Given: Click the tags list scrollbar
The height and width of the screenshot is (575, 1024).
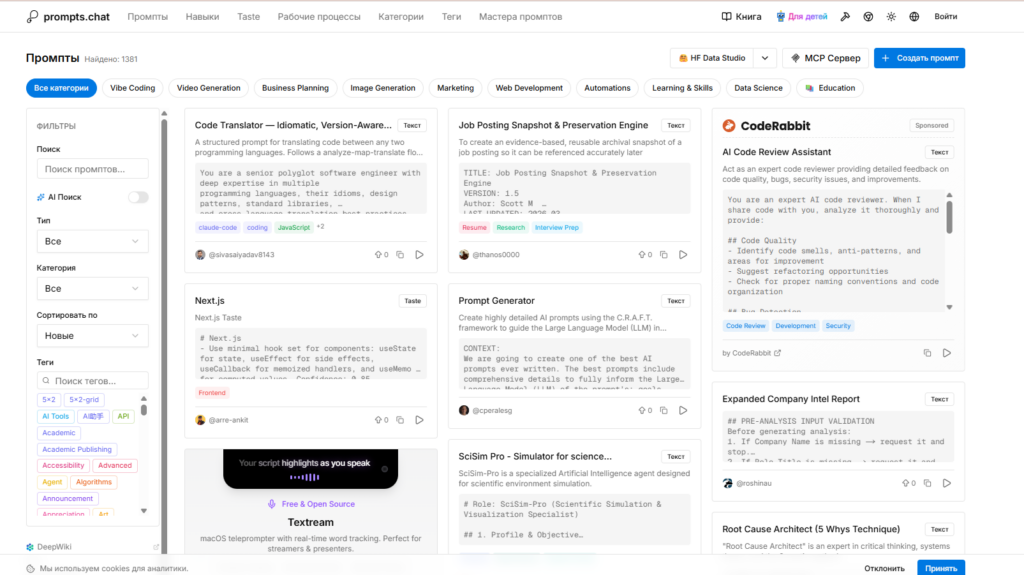Looking at the screenshot, I should [x=144, y=410].
